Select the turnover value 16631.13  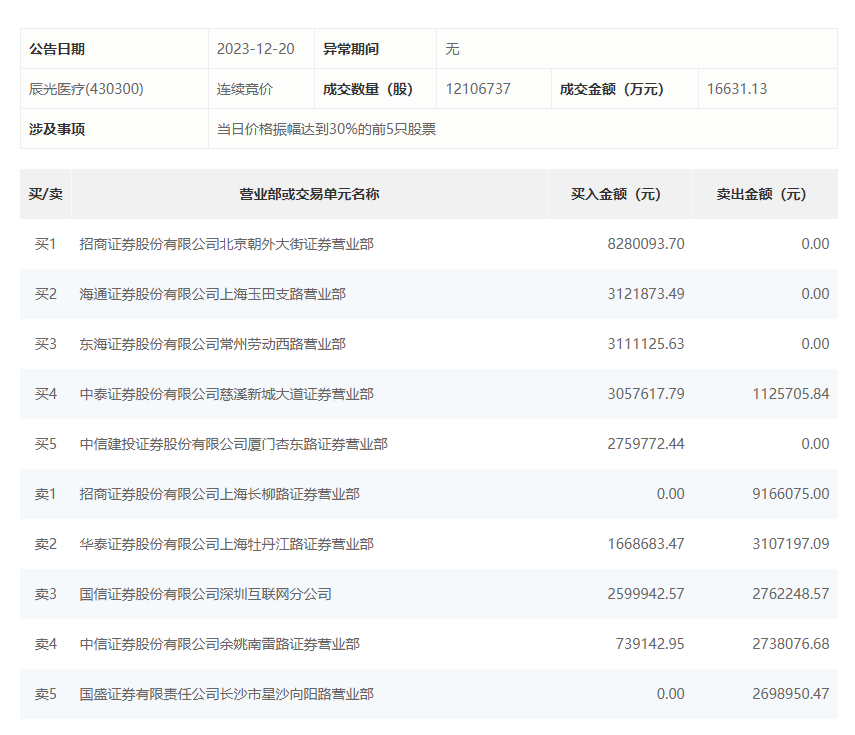(x=737, y=89)
